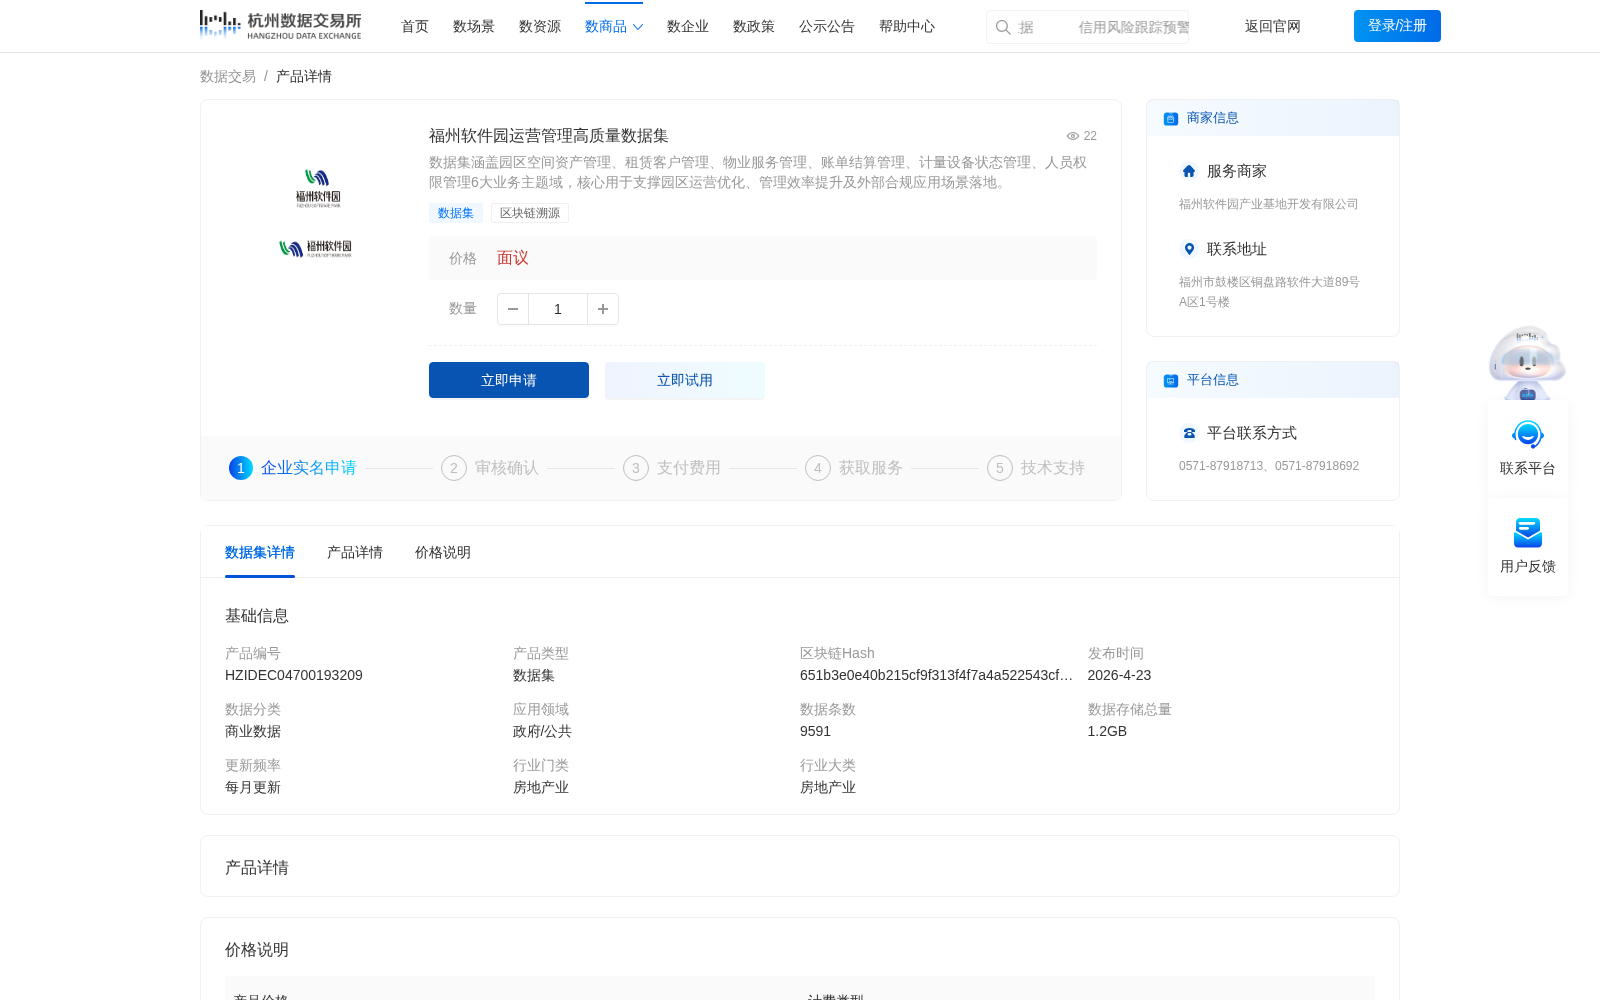
Task: Open 联系平台 headset support icon
Action: (x=1528, y=435)
